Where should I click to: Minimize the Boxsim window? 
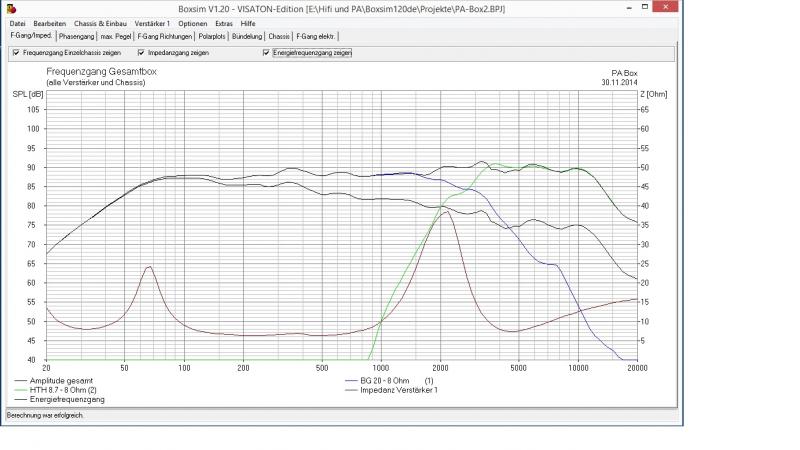click(629, 7)
